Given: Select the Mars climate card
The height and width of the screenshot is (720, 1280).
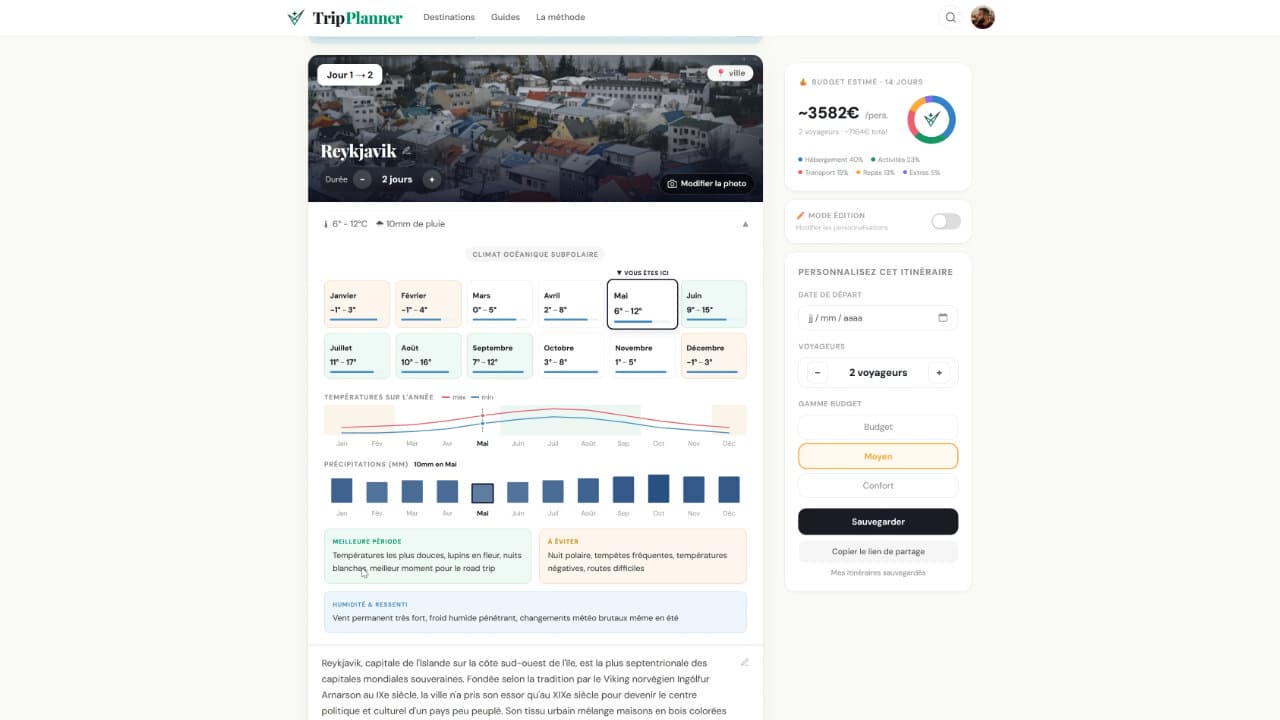Looking at the screenshot, I should tap(499, 305).
